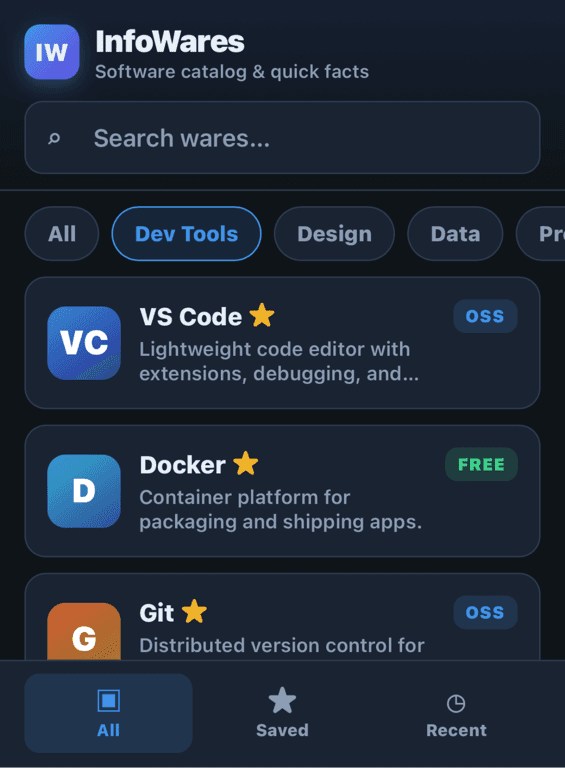Click the search magnifier icon
Screen dimensions: 565x768
coord(54,139)
